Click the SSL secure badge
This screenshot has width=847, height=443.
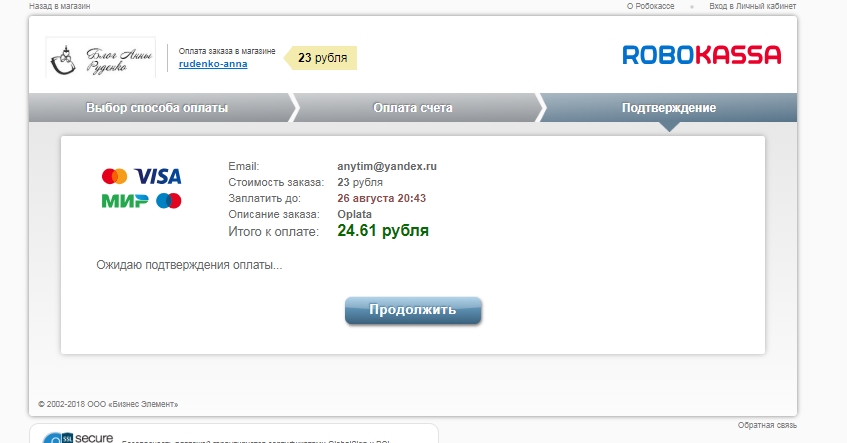(x=78, y=438)
